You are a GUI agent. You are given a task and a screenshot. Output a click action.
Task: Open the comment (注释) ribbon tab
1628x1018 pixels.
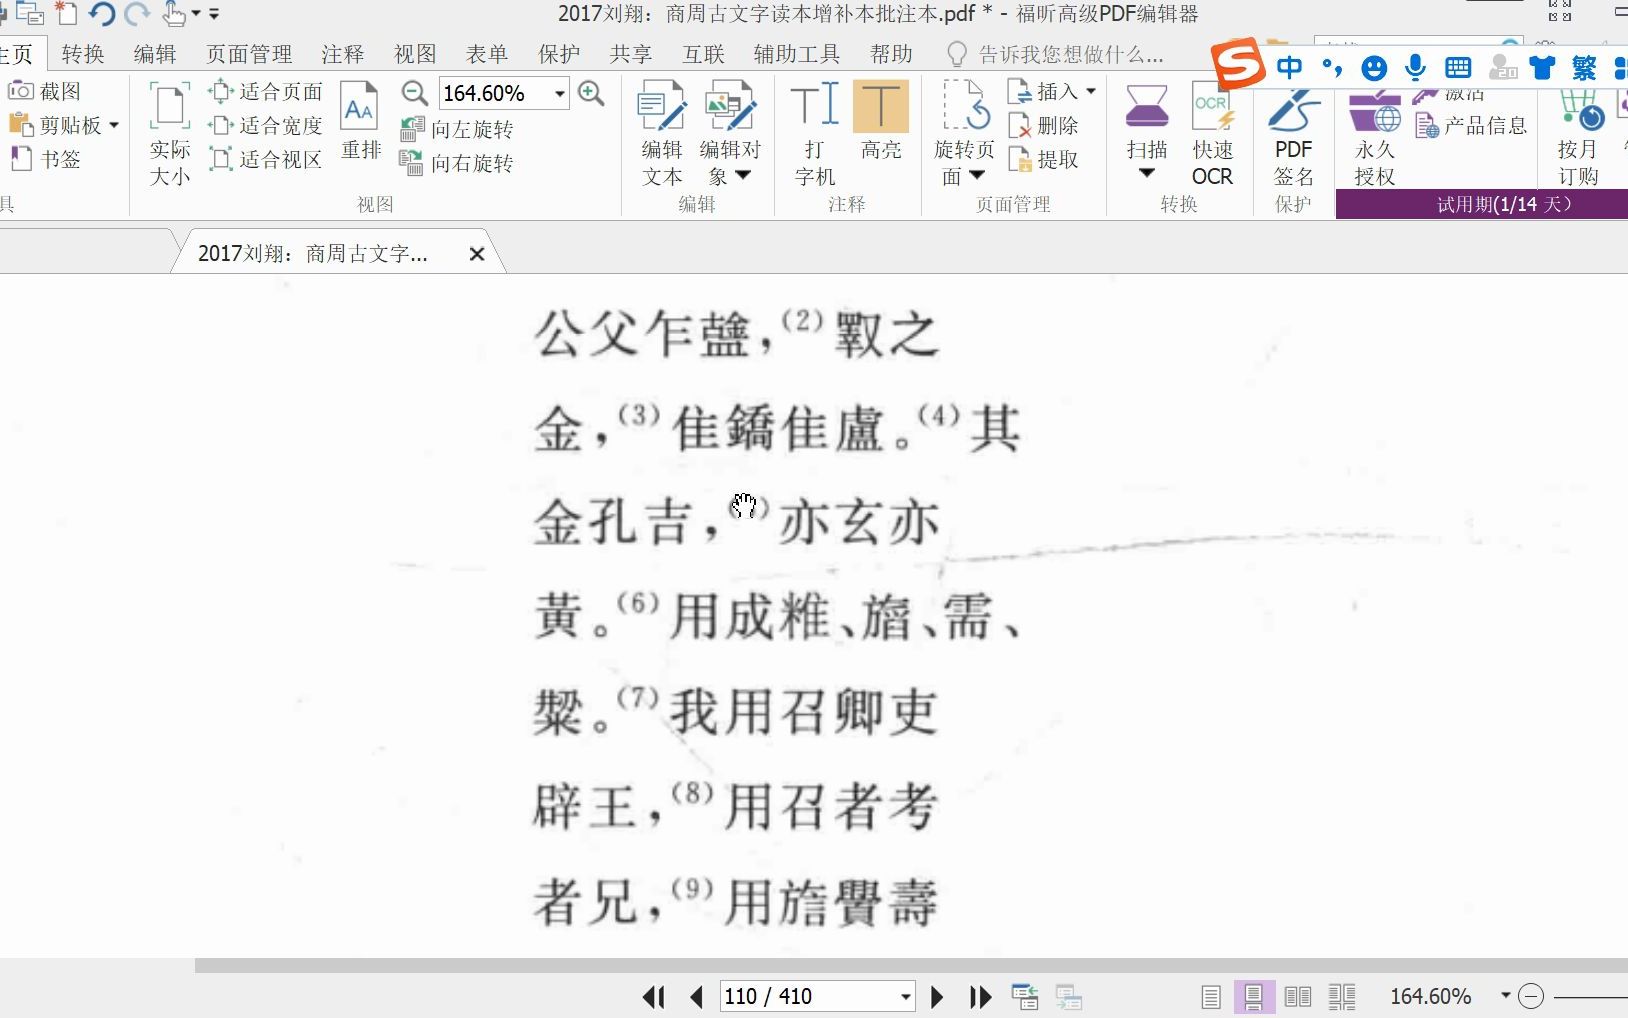pyautogui.click(x=343, y=54)
